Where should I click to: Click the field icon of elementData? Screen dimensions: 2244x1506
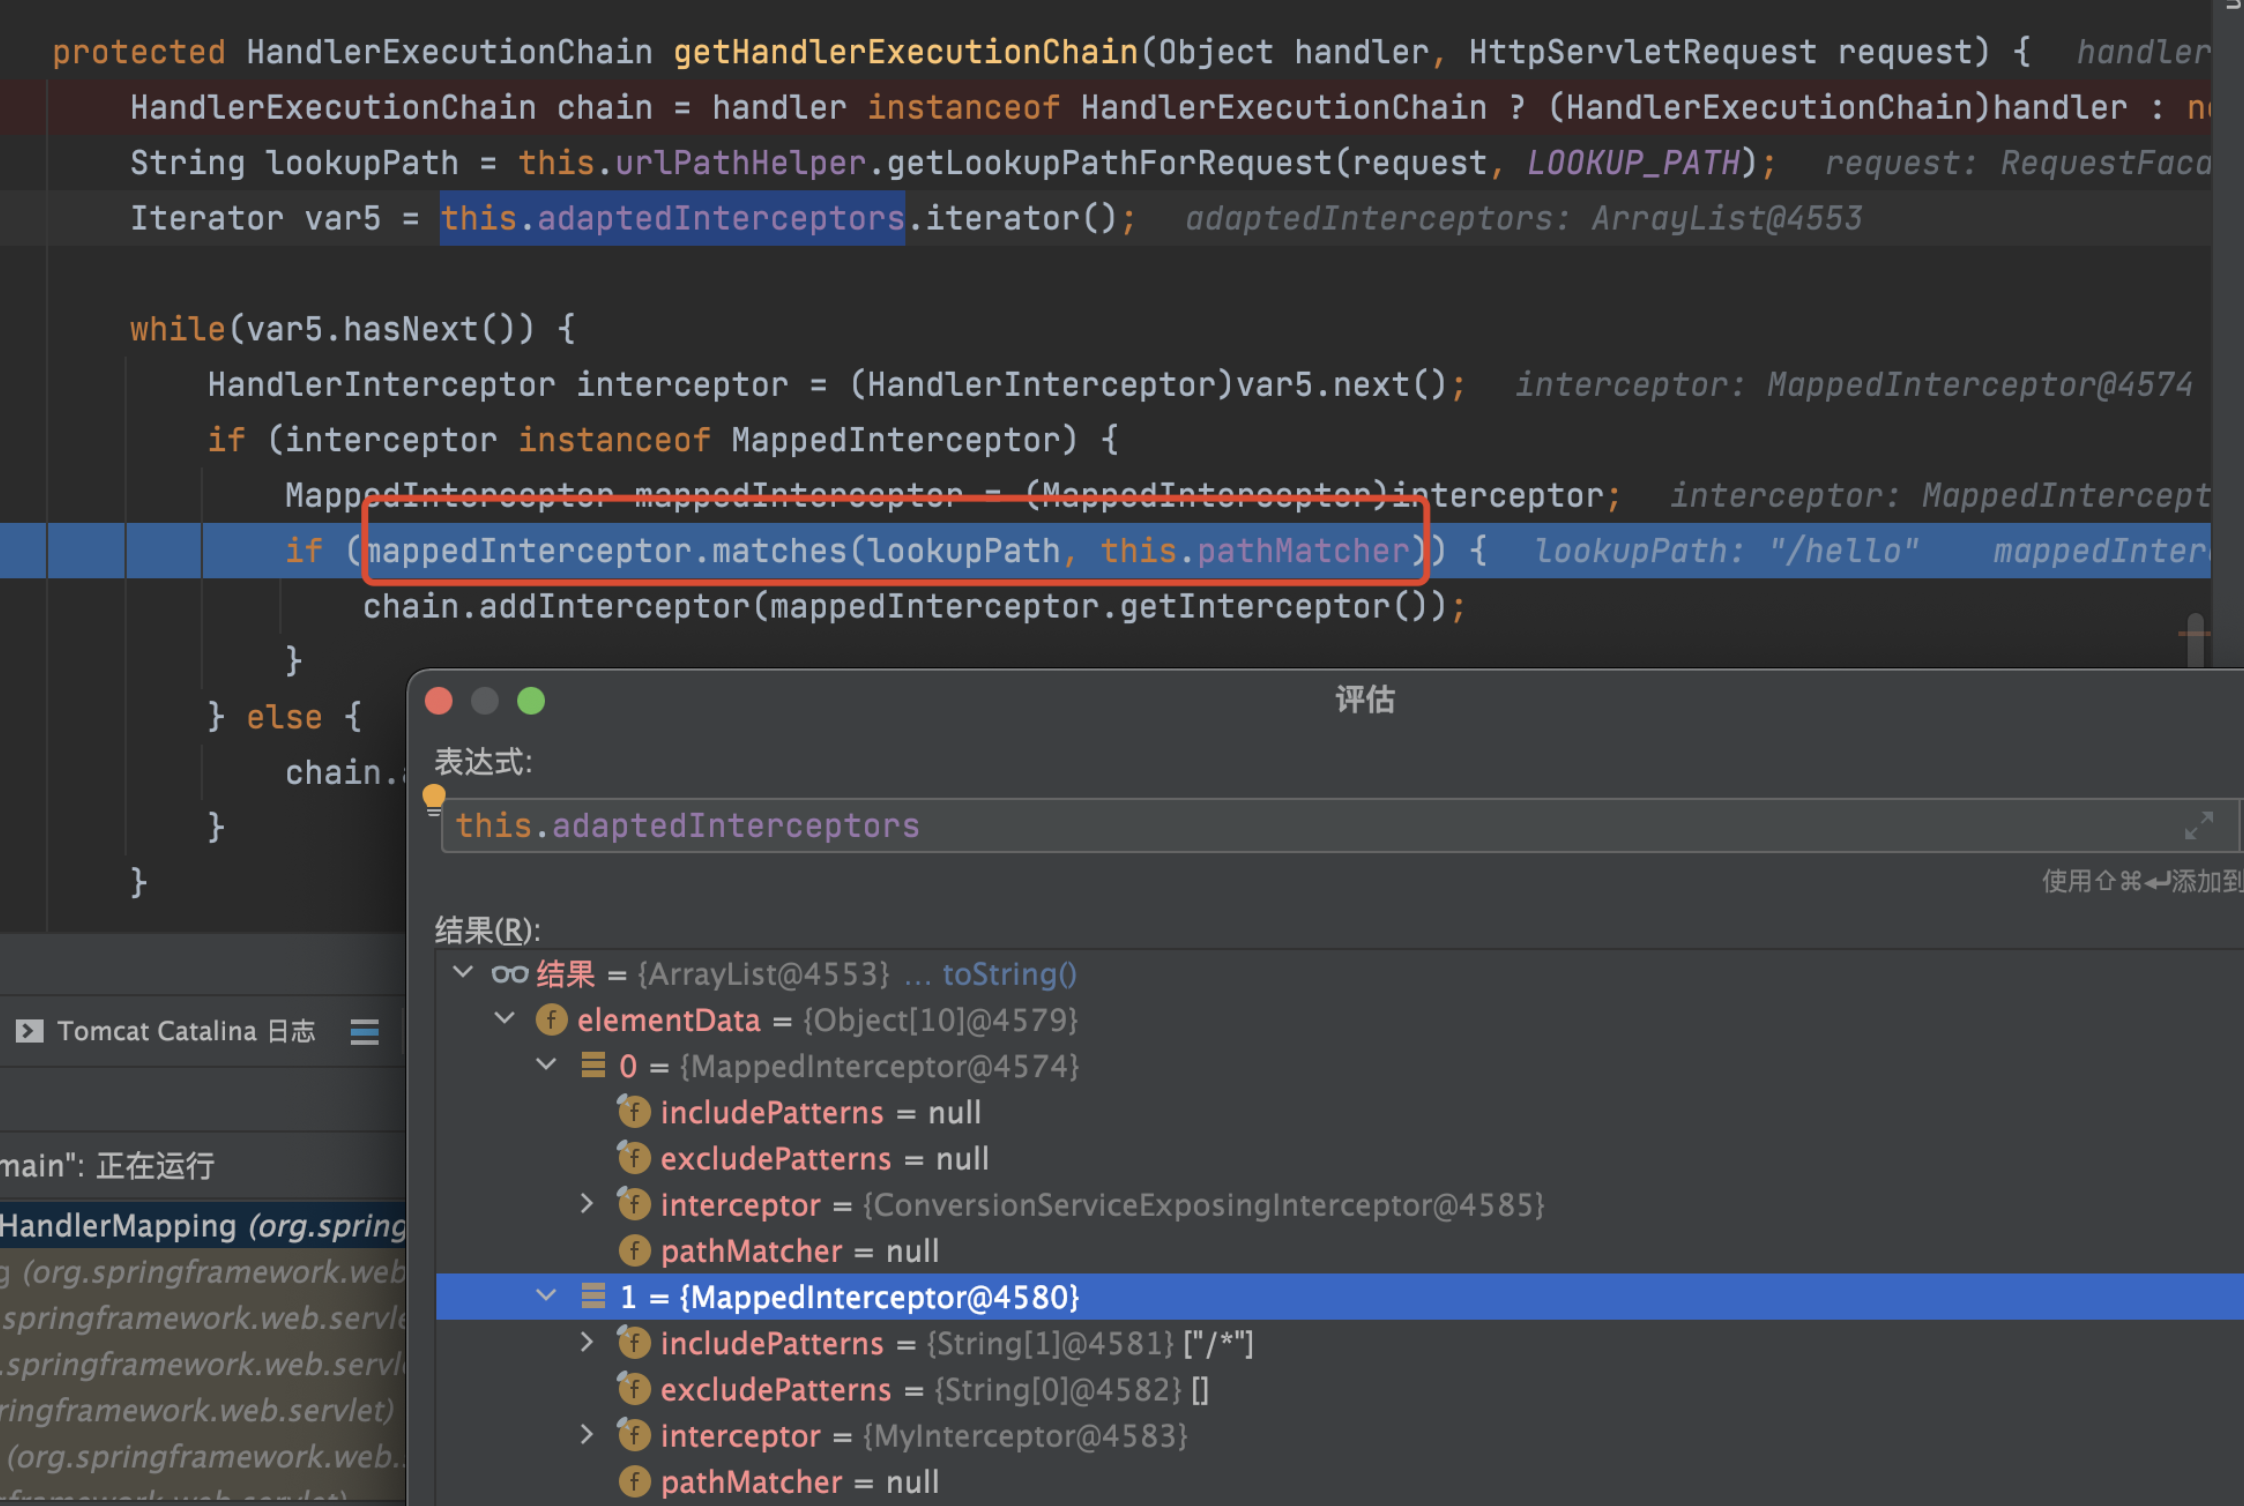pos(551,1020)
